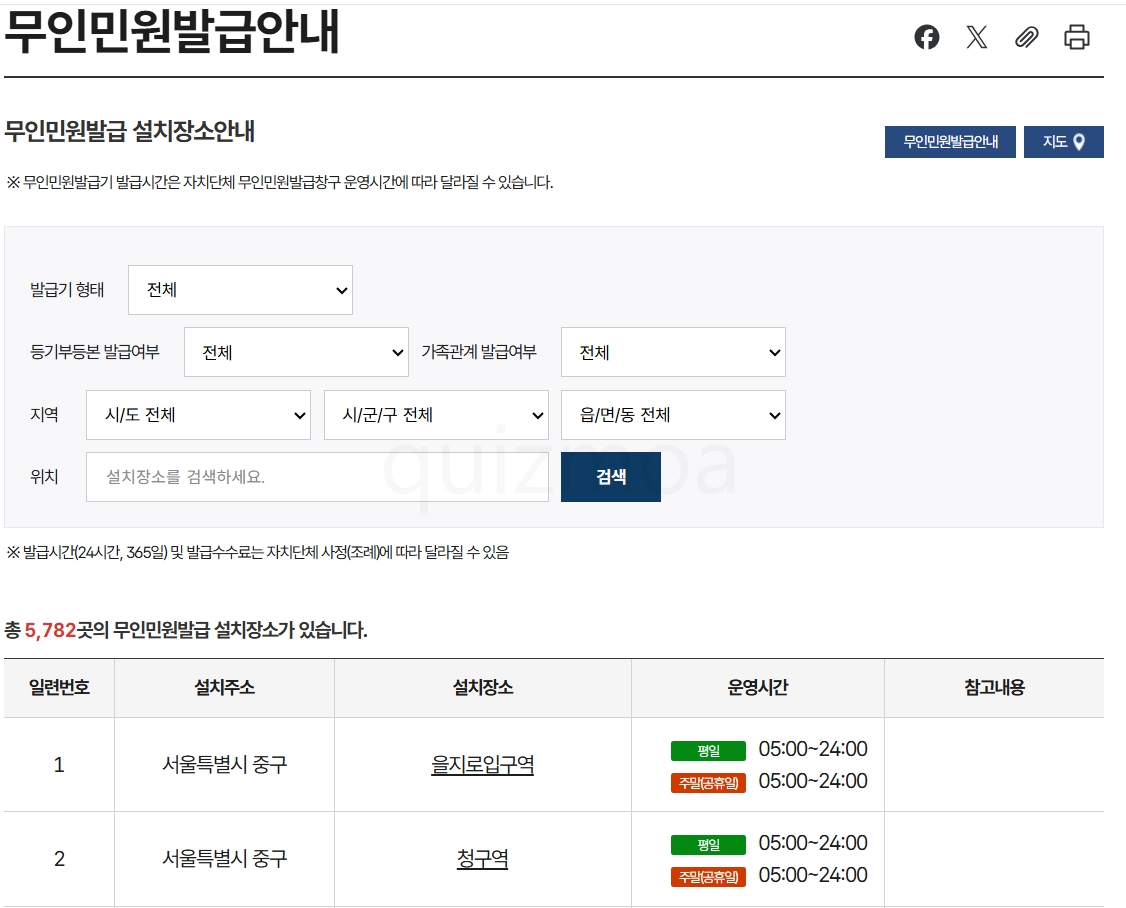Image resolution: width=1126 pixels, height=908 pixels.
Task: Focus the 설치장소 search input field
Action: (317, 477)
